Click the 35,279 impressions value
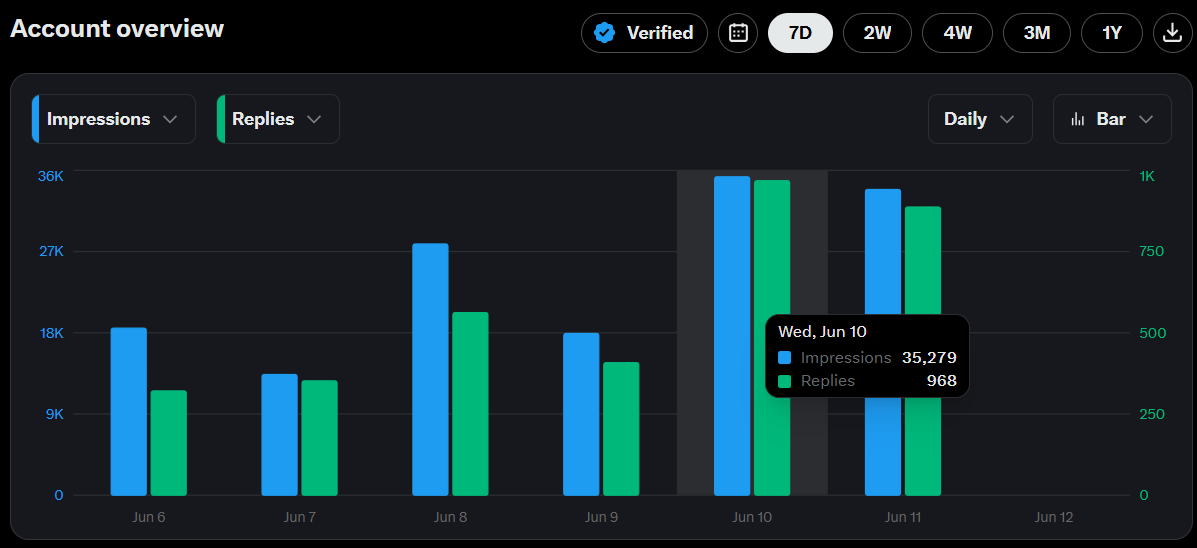 (929, 358)
